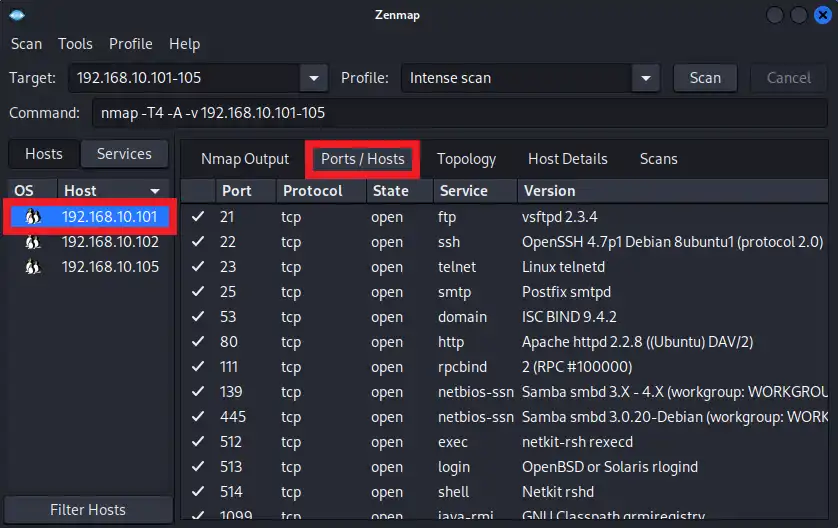Image resolution: width=838 pixels, height=528 pixels.
Task: Click the Command input field
Action: (460, 113)
